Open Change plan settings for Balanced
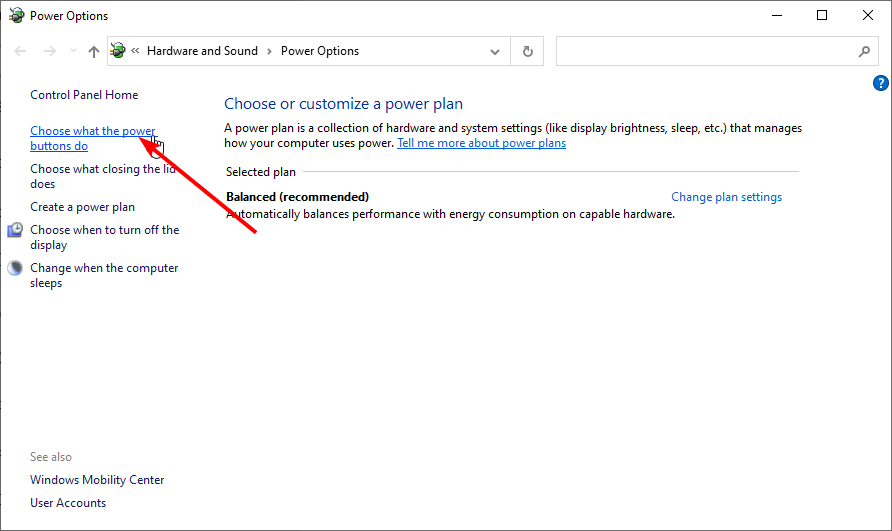 click(726, 197)
